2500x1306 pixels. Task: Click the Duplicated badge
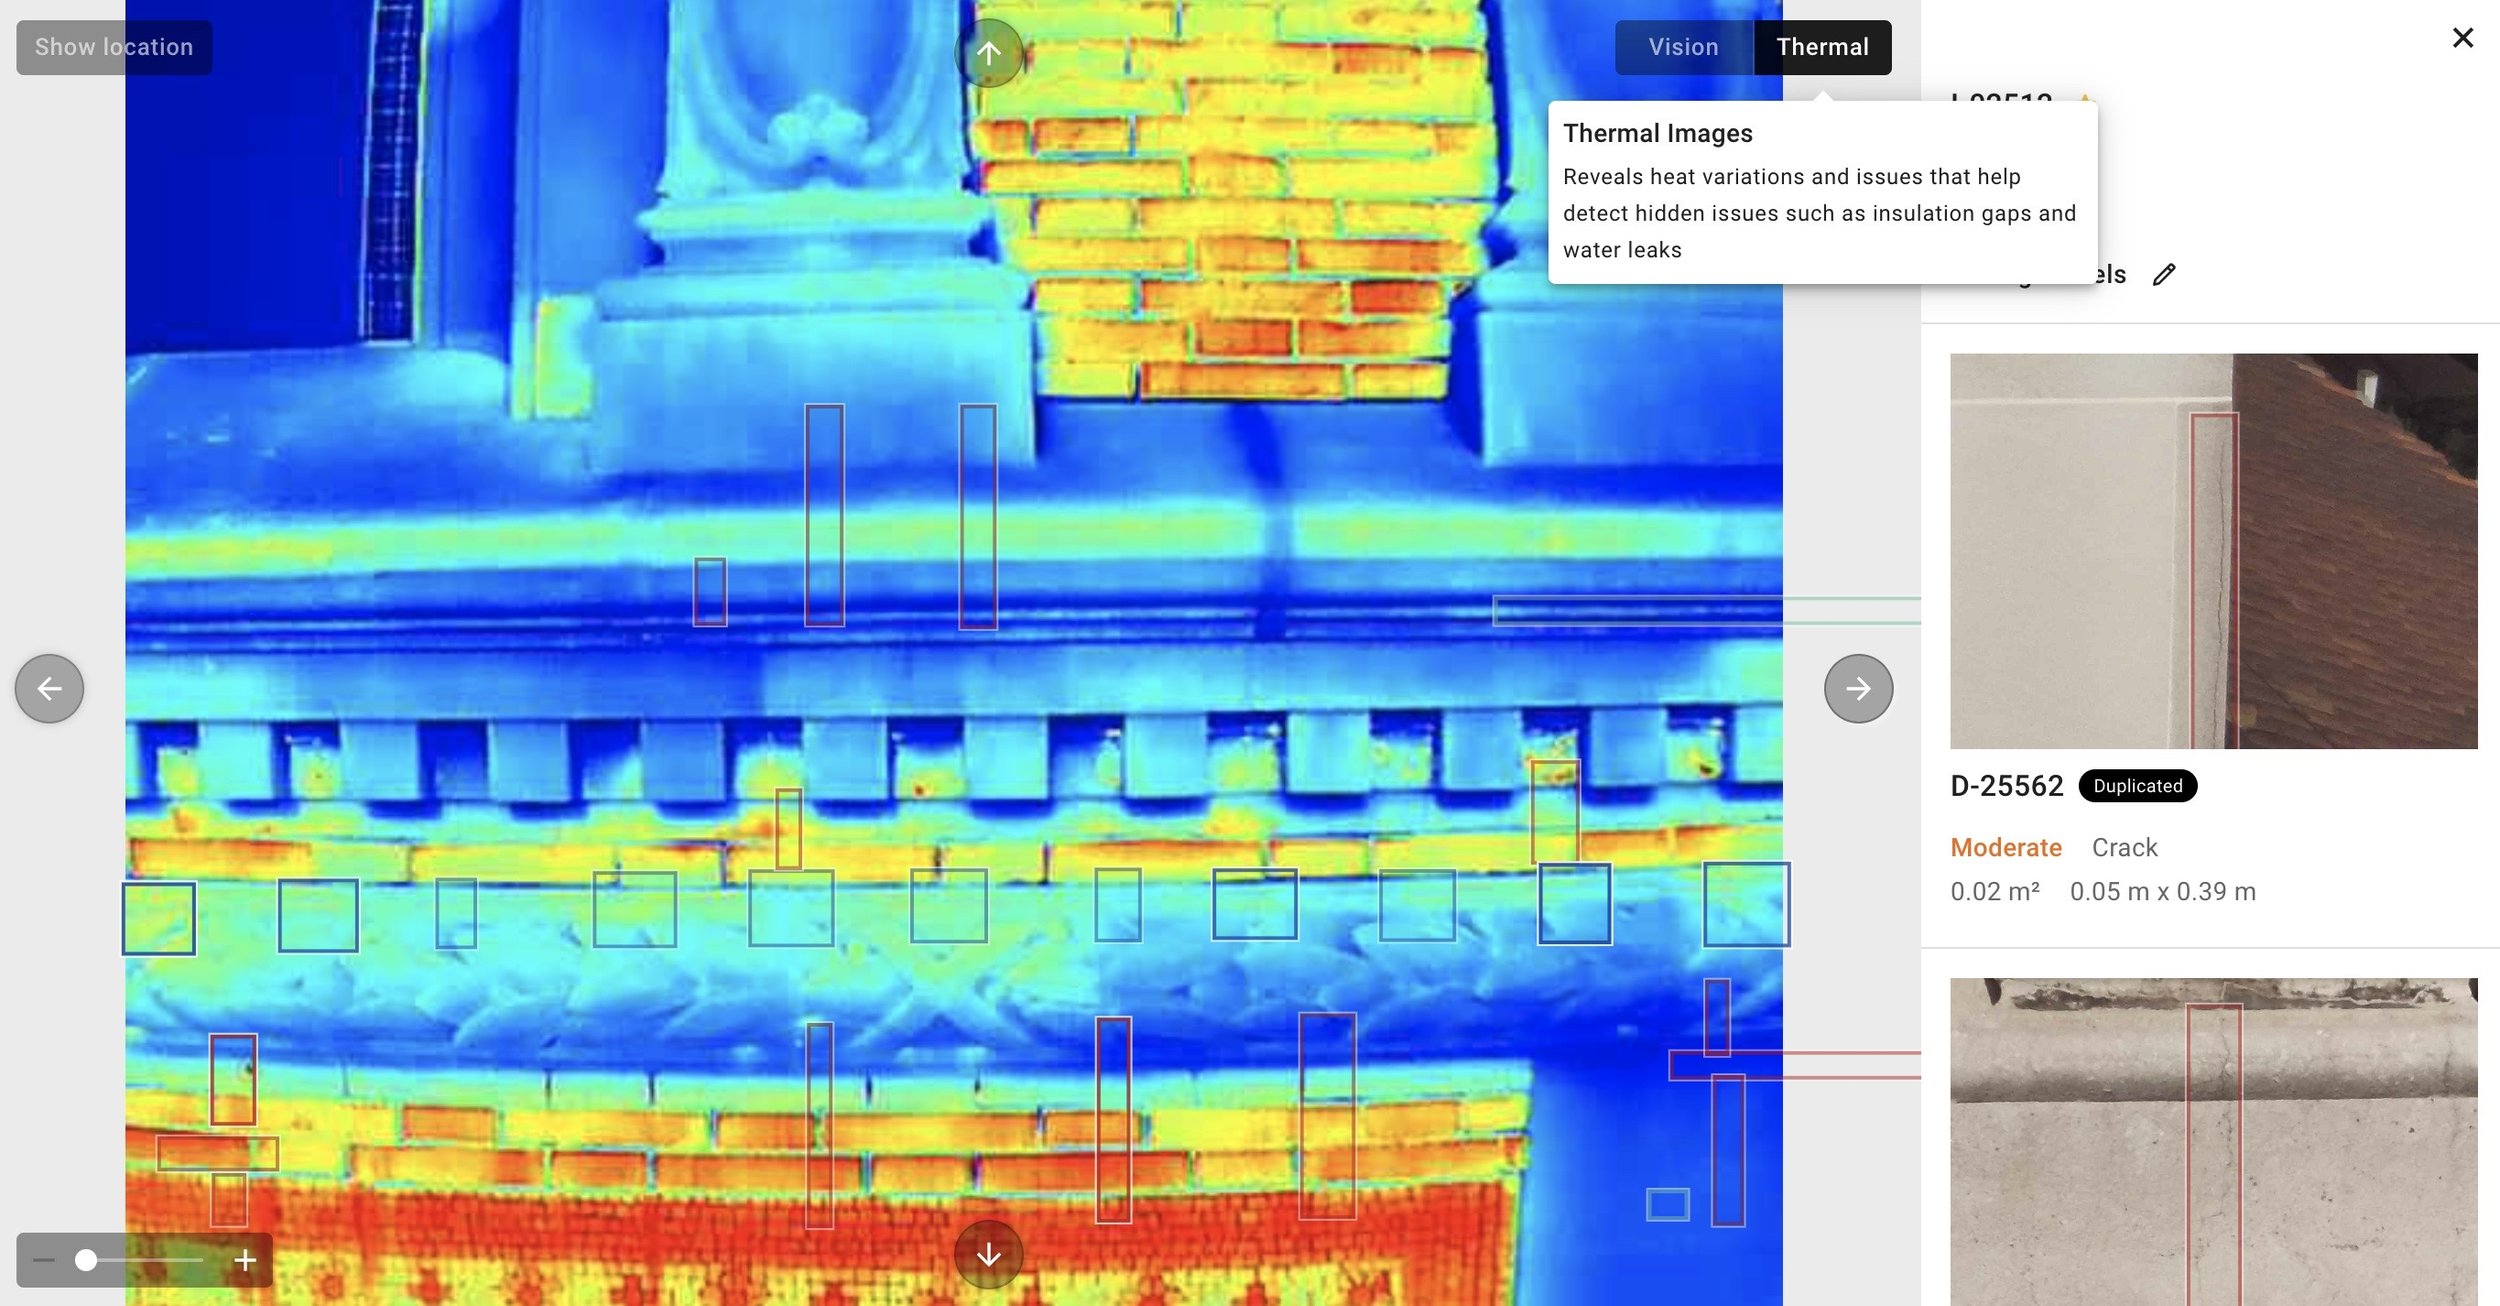click(2138, 786)
